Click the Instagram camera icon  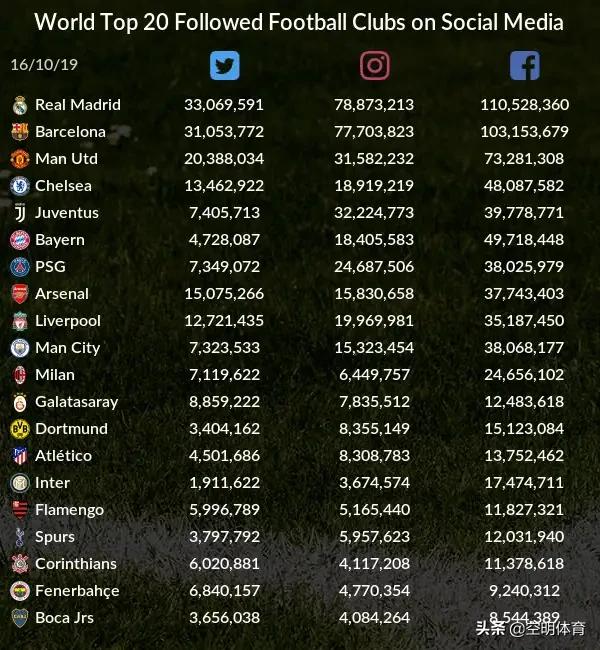coord(375,65)
